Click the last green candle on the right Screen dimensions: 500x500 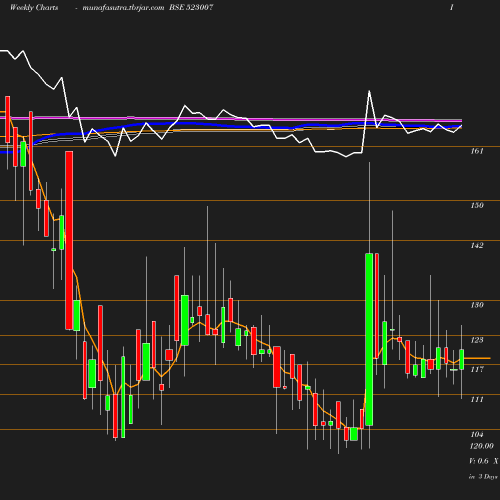coord(462,359)
